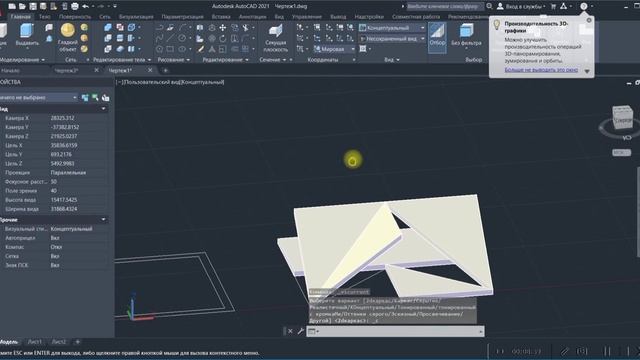640x360 pixels.
Task: Open the Чертеж3* drawing tab
Action: click(x=67, y=70)
